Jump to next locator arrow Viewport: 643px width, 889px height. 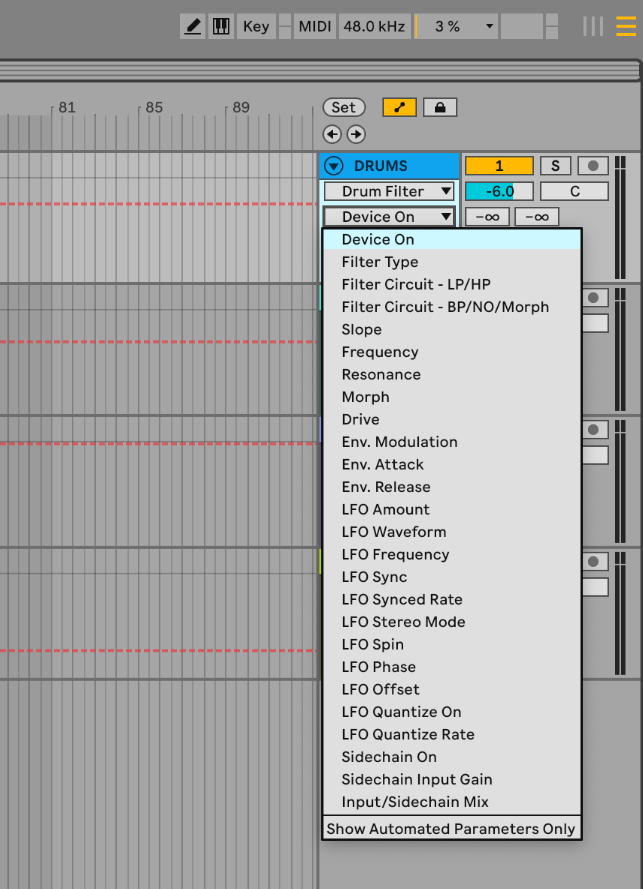[x=356, y=134]
